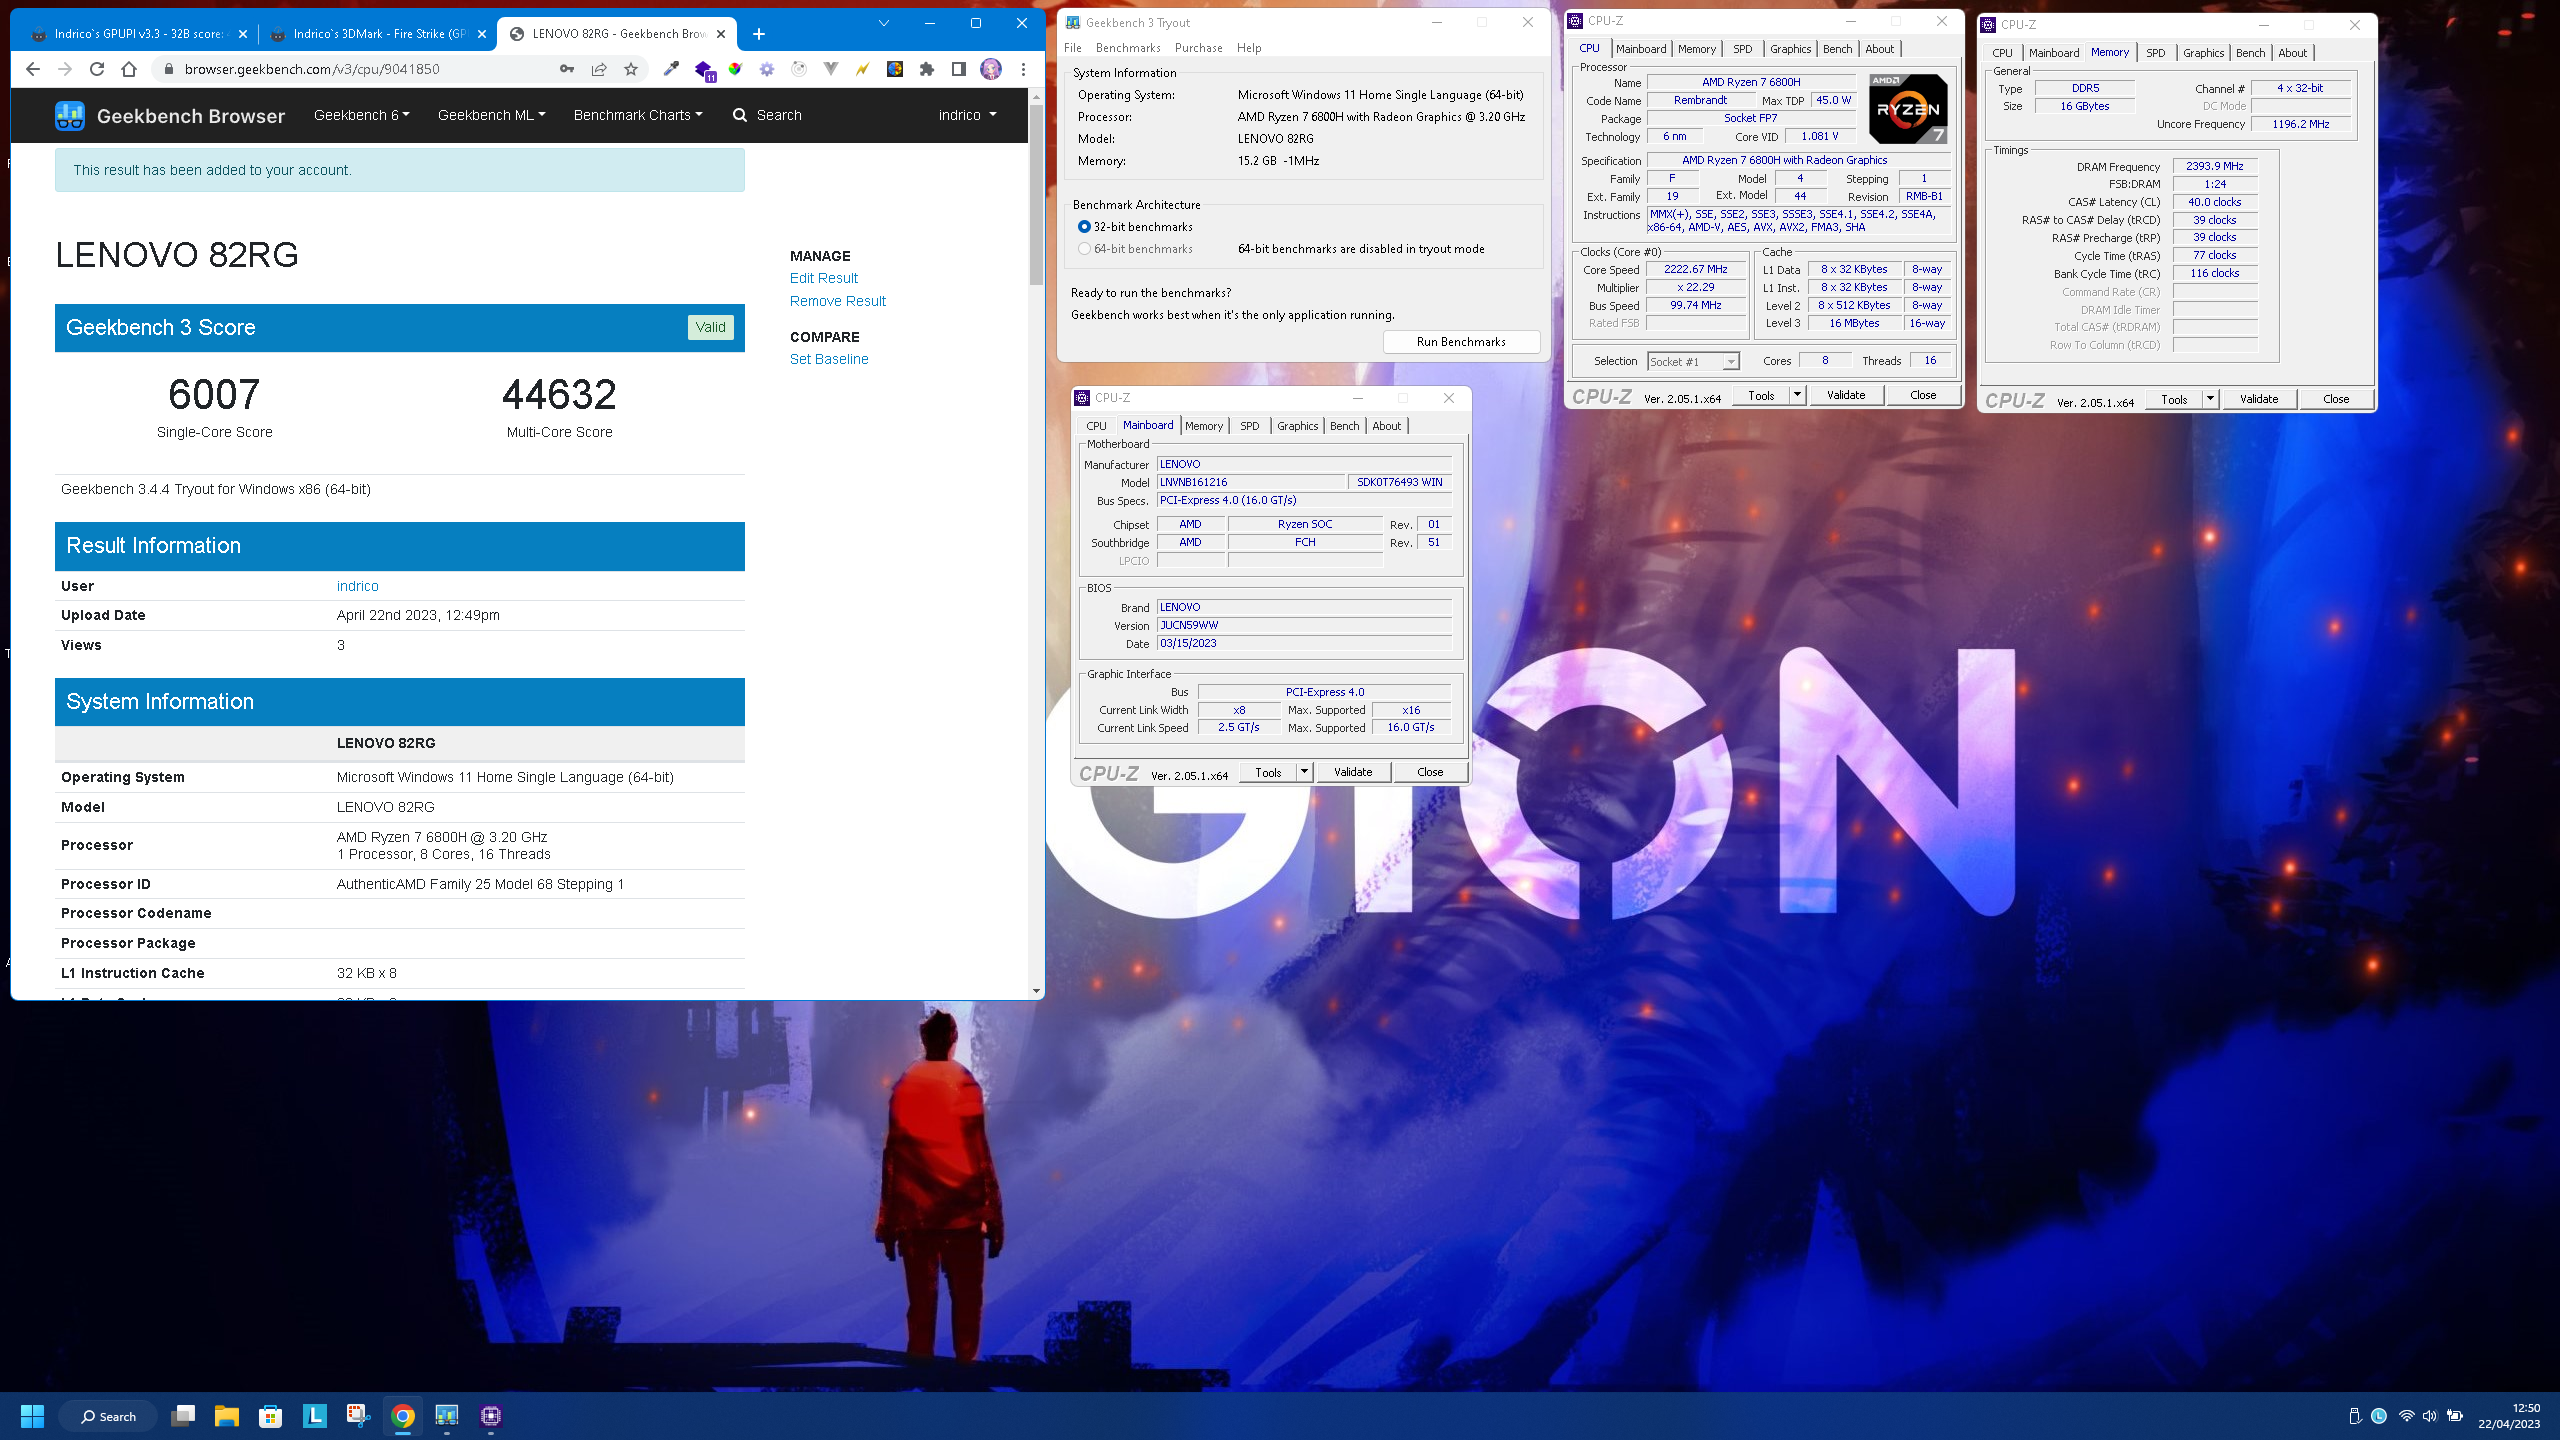Open the Chrome extensions puzzle icon
The width and height of the screenshot is (2560, 1440).
pos(927,69)
